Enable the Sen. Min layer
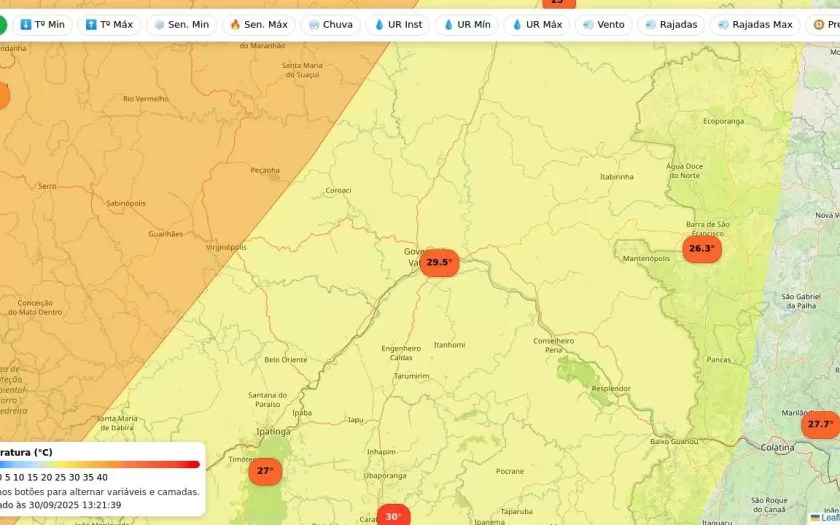Screen dimensions: 840x525 [x=181, y=25]
